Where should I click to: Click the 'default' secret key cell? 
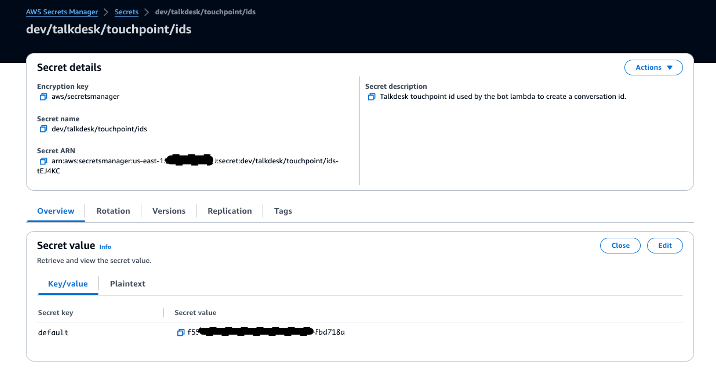53,333
